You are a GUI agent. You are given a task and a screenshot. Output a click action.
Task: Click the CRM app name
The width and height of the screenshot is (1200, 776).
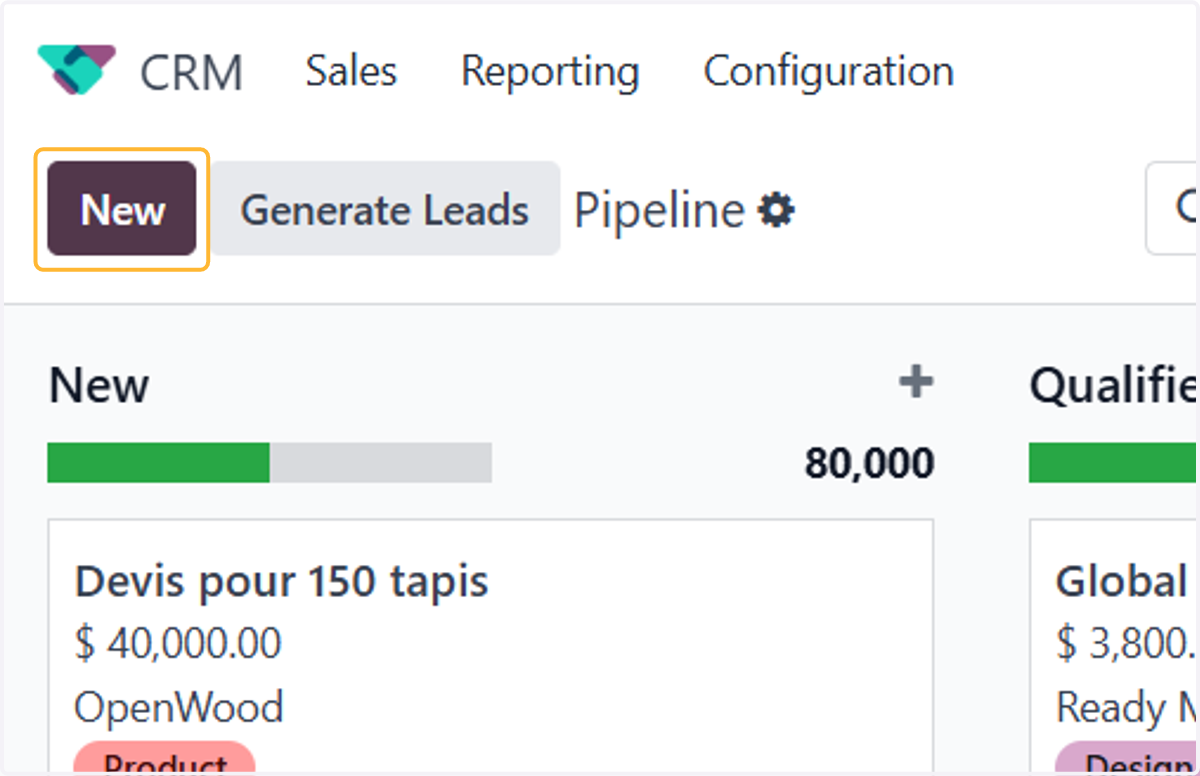(191, 72)
